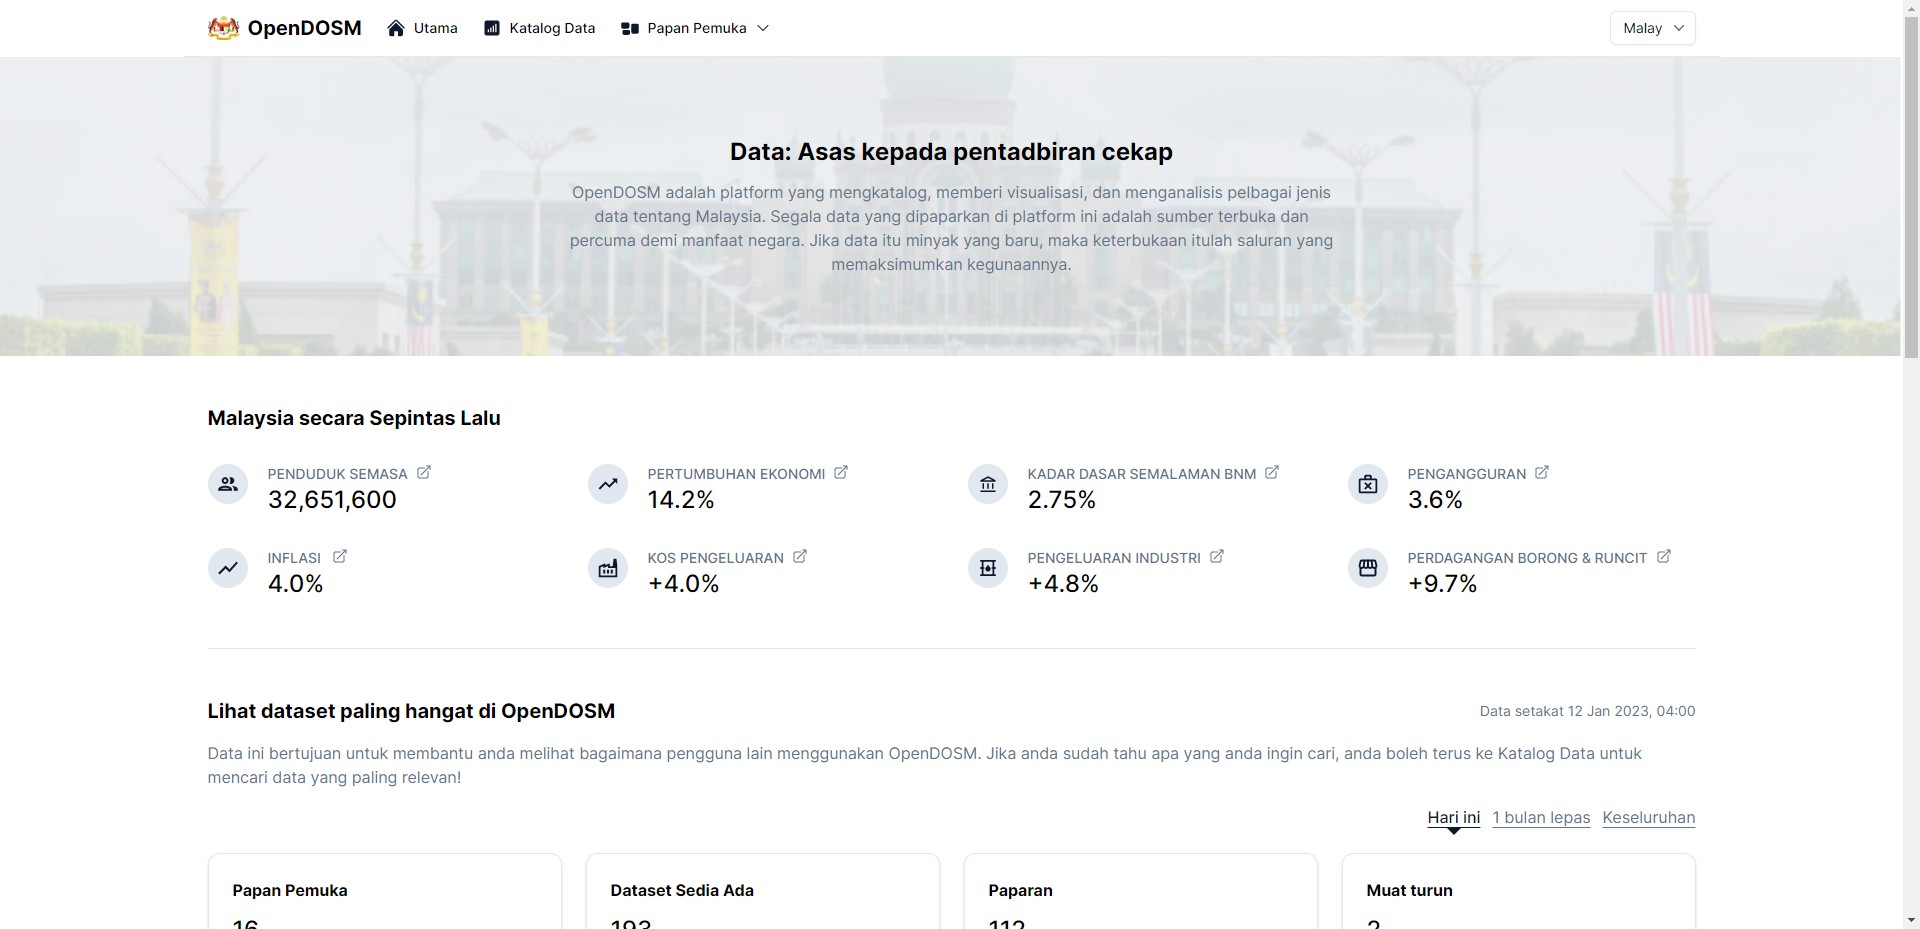Click the OpenDOSM crest logo
Screen dimensions: 1920x929
pyautogui.click(x=223, y=28)
